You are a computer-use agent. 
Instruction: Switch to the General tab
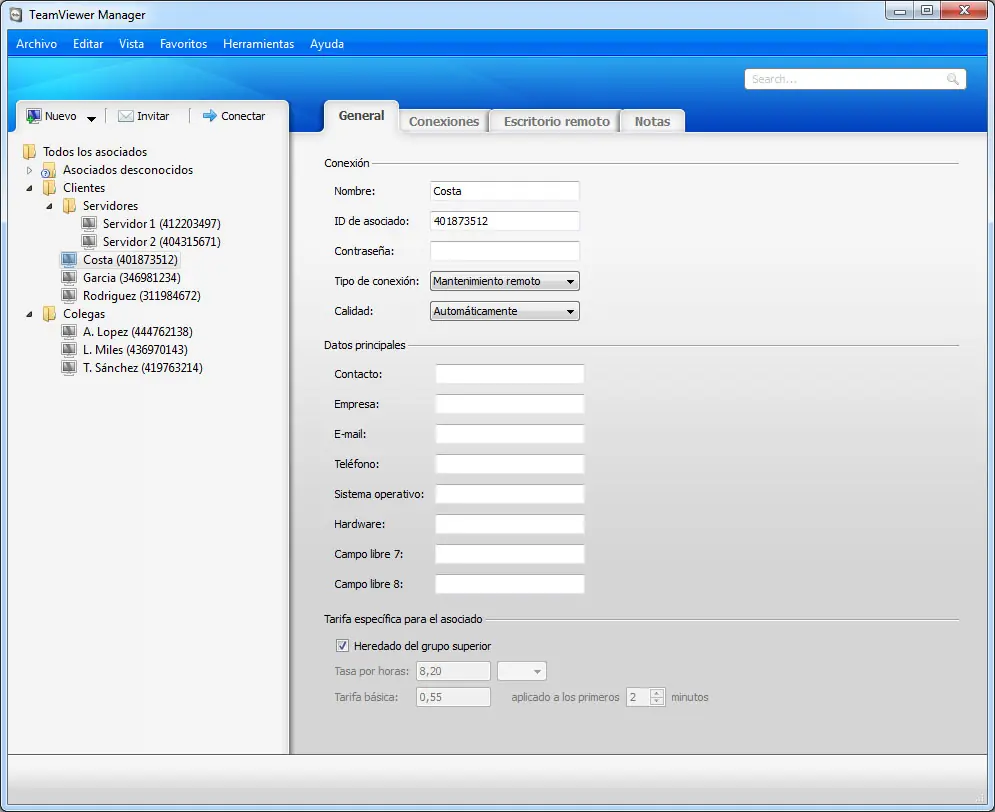click(x=361, y=116)
